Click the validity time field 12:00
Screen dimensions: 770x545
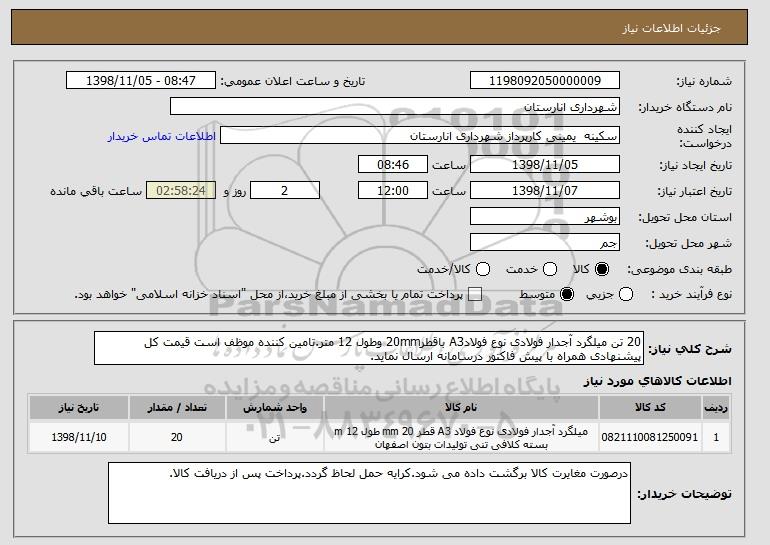coord(393,191)
